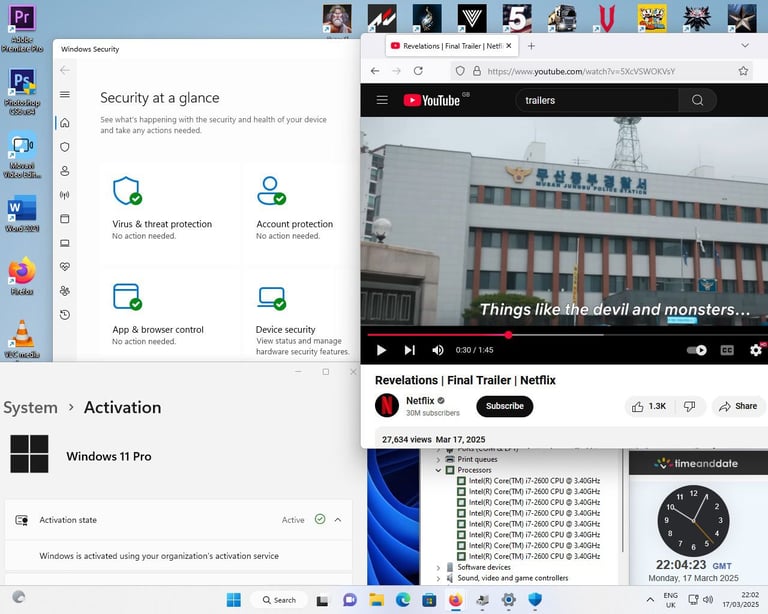Click the System breadcrumb in Settings
Image resolution: width=768 pixels, height=614 pixels.
tap(30, 407)
